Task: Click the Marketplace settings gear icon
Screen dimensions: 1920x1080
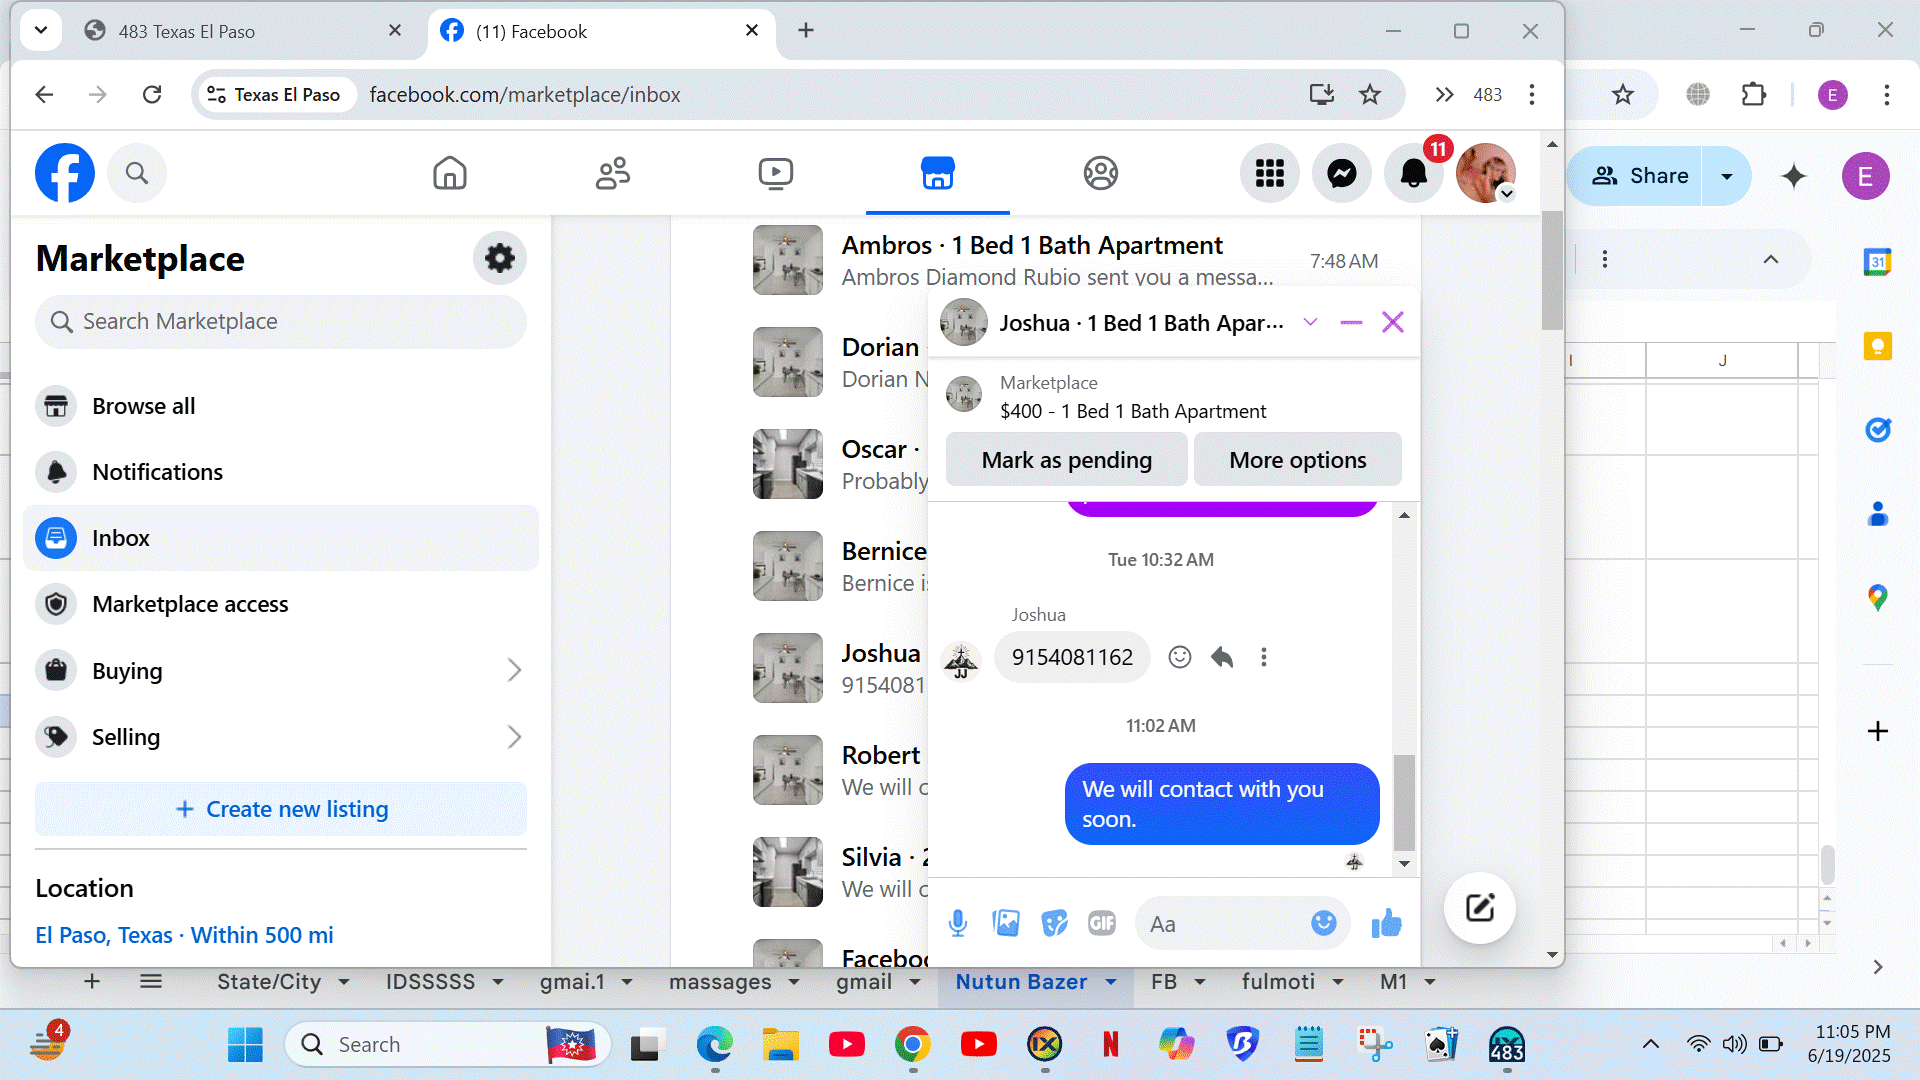Action: (x=499, y=258)
